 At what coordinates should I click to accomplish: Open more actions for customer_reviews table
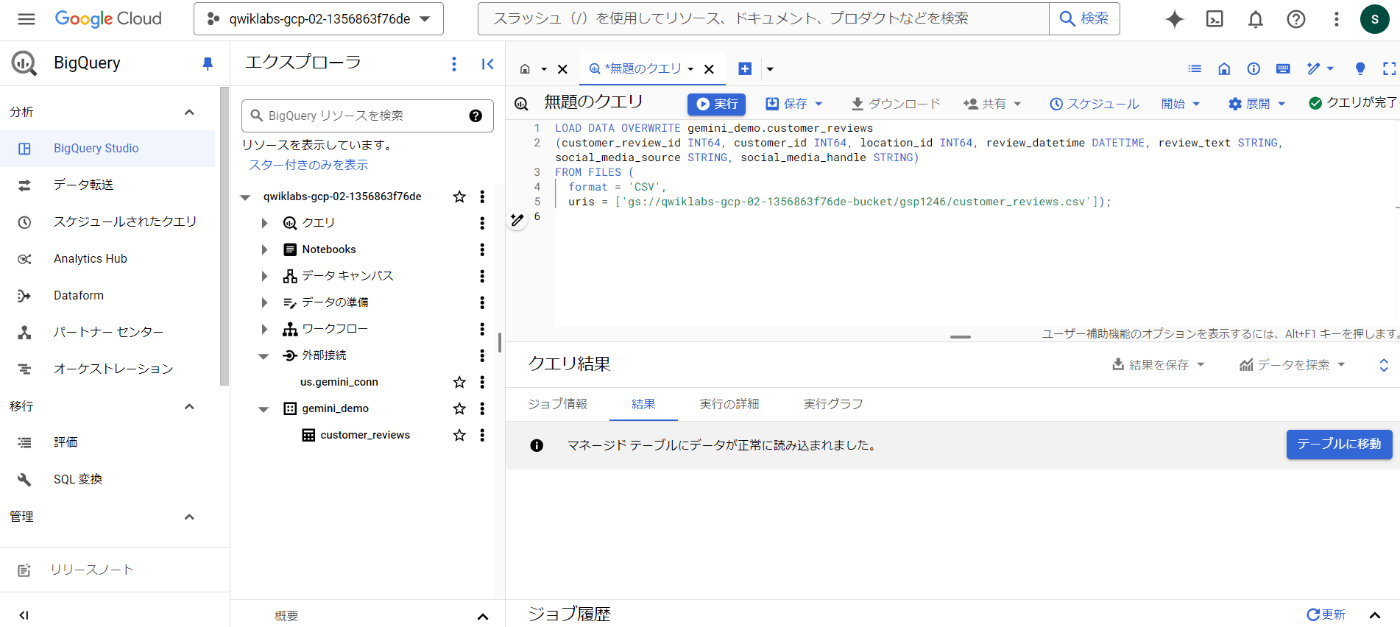pyautogui.click(x=482, y=435)
